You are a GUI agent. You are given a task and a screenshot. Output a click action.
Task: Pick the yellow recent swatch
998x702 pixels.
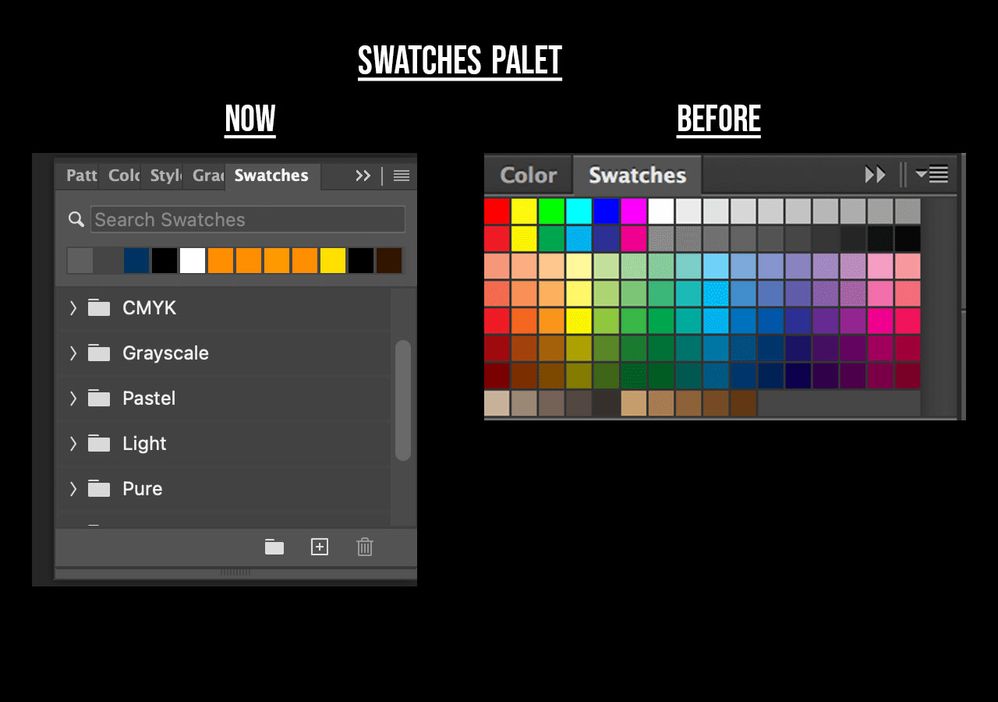click(333, 261)
